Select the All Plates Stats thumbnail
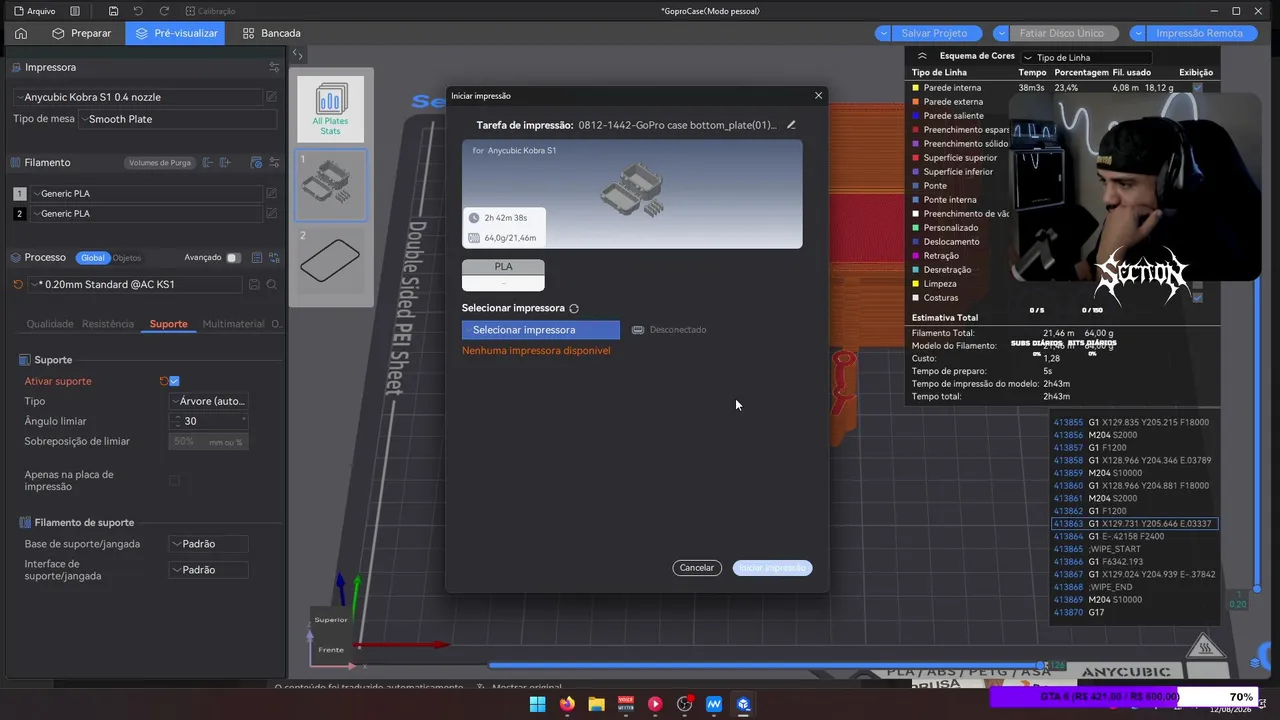The width and height of the screenshot is (1280, 720). point(331,109)
